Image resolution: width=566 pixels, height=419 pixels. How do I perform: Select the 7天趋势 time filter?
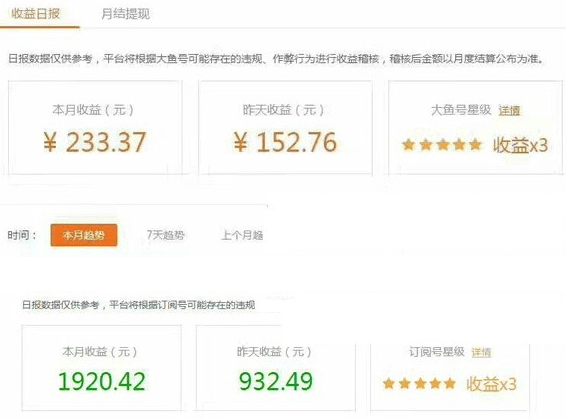coord(165,235)
